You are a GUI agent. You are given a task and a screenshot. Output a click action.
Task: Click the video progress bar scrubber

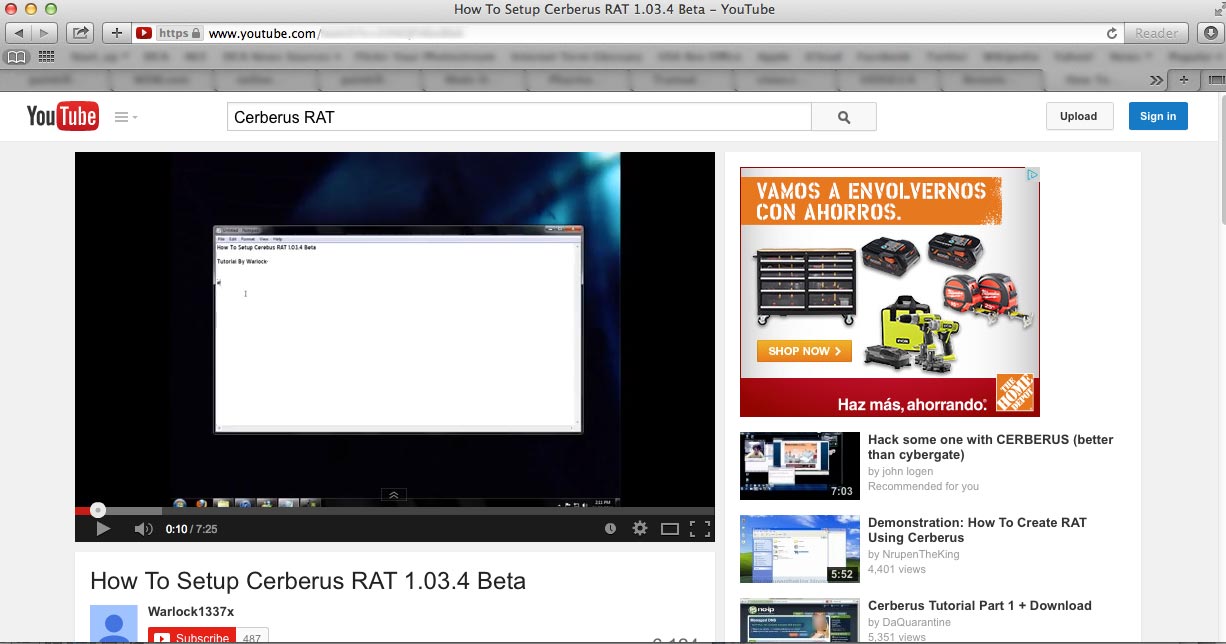coord(98,510)
